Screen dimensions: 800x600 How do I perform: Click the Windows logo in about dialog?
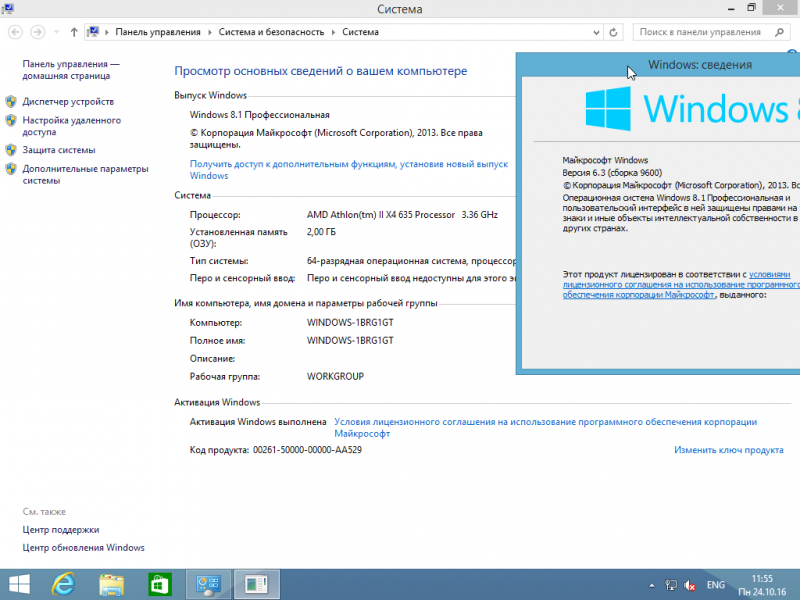point(608,108)
